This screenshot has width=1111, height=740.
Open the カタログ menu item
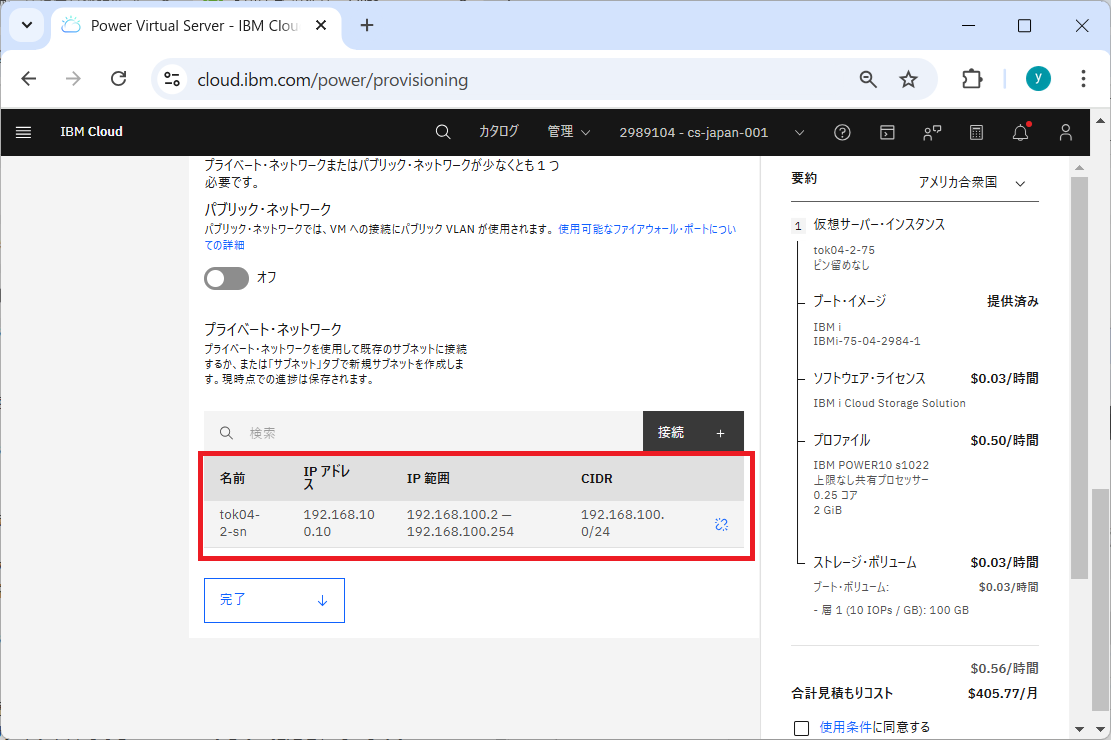(x=499, y=132)
